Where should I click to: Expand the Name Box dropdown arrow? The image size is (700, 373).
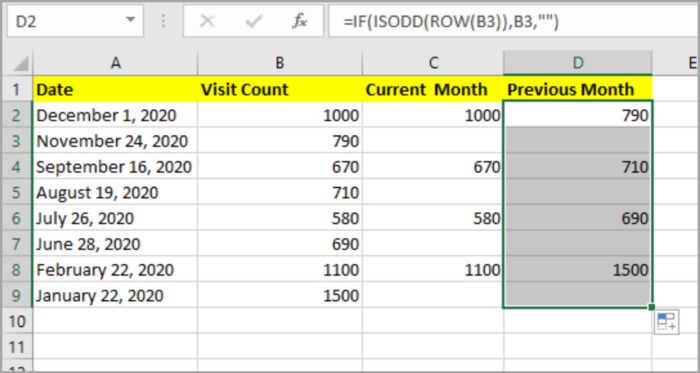[130, 20]
